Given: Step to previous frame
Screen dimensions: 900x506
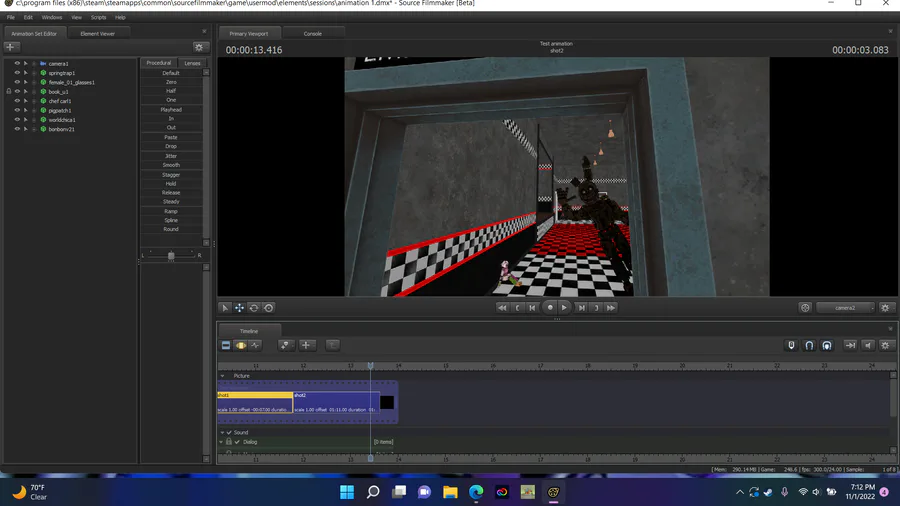Looking at the screenshot, I should click(533, 308).
